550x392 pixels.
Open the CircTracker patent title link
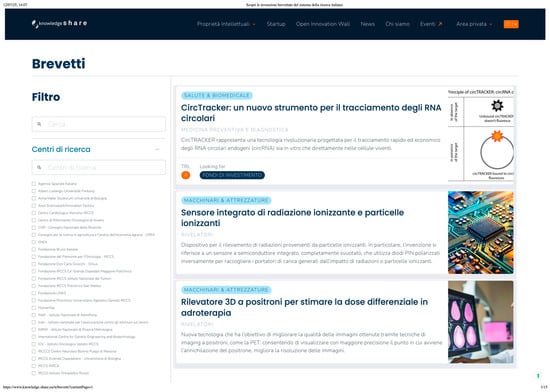click(x=311, y=113)
